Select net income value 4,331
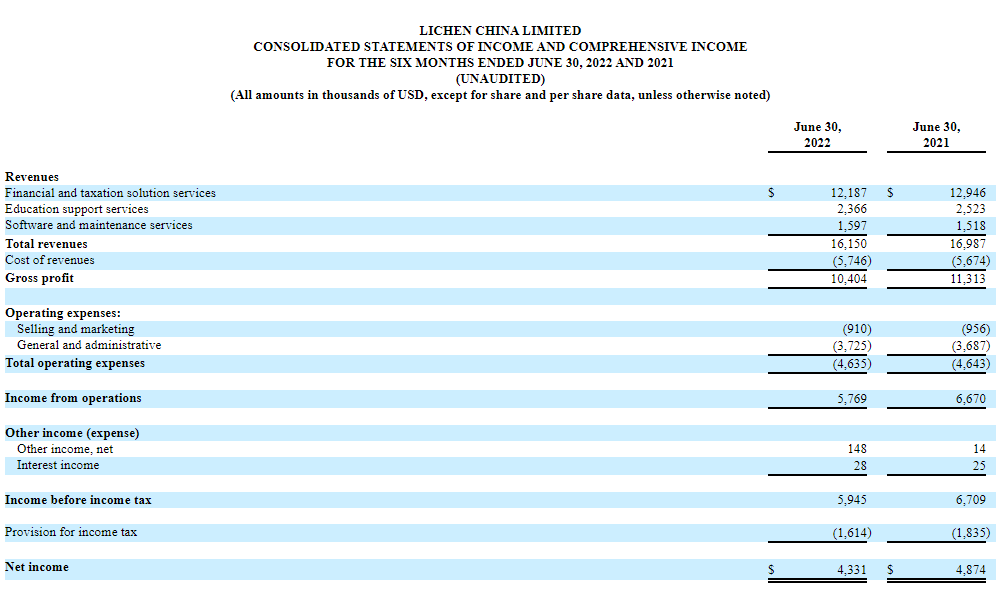The height and width of the screenshot is (589, 997). (851, 570)
